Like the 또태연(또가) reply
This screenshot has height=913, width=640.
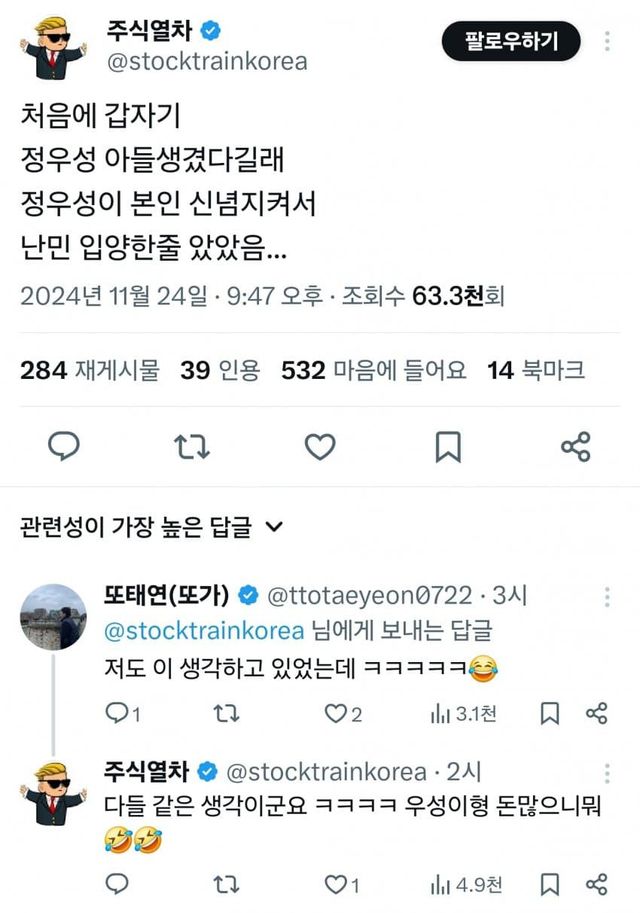coord(336,713)
